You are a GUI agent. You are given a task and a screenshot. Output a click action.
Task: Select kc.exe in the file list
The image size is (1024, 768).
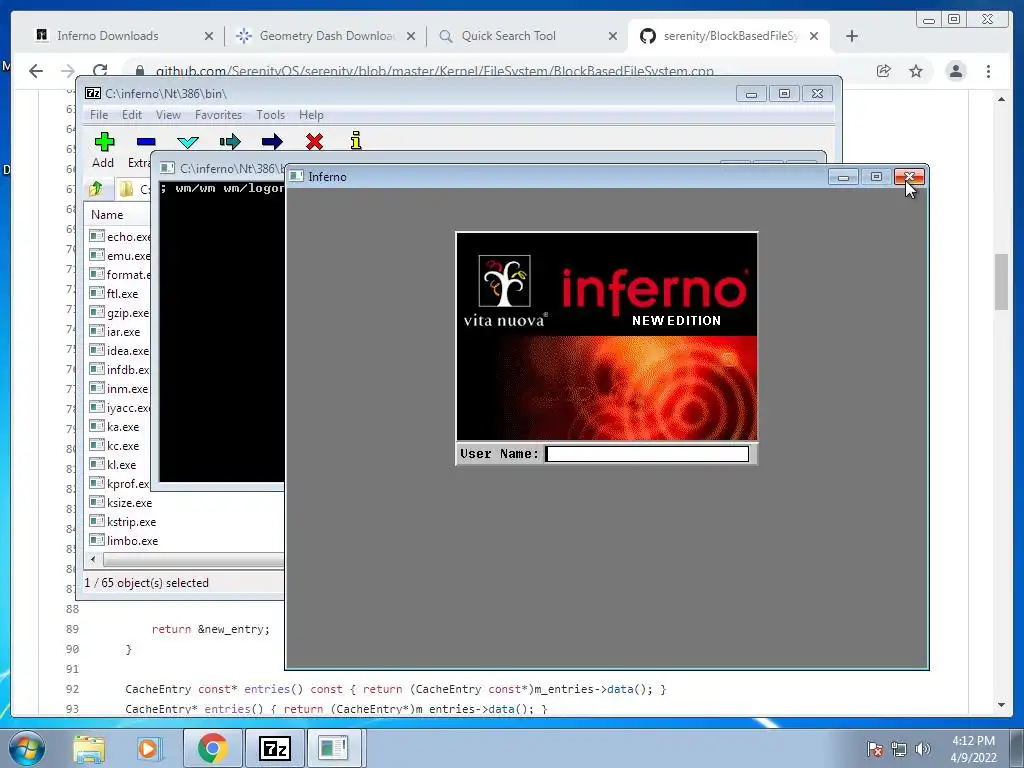(114, 445)
